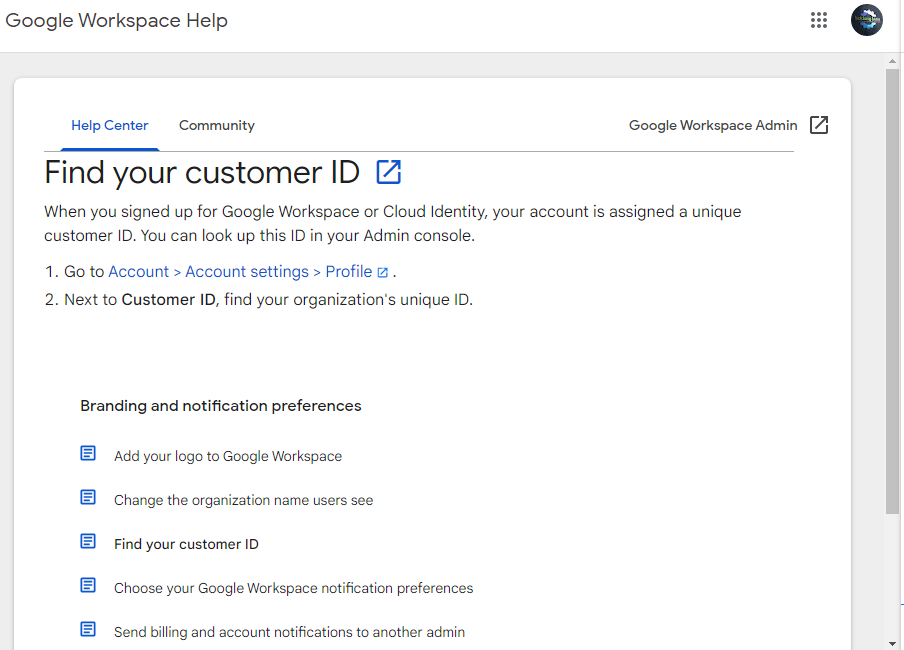The image size is (904, 650).
Task: Select the Find your customer ID list entry
Action: (x=186, y=544)
